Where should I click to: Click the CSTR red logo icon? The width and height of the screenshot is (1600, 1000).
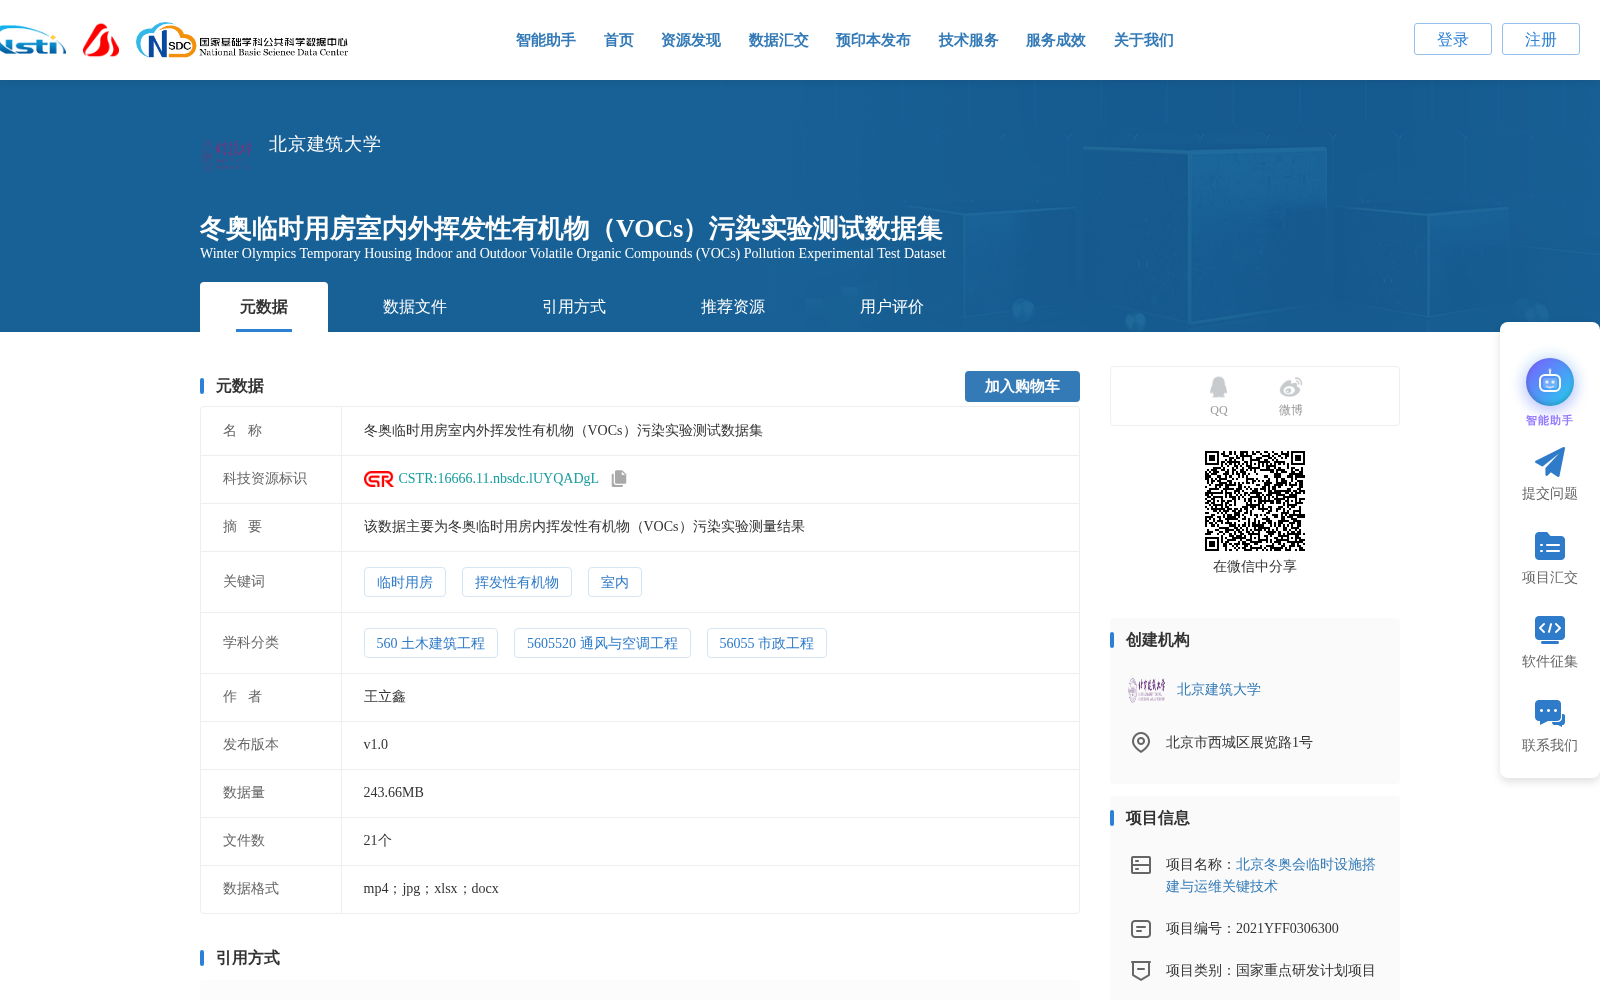(x=378, y=479)
